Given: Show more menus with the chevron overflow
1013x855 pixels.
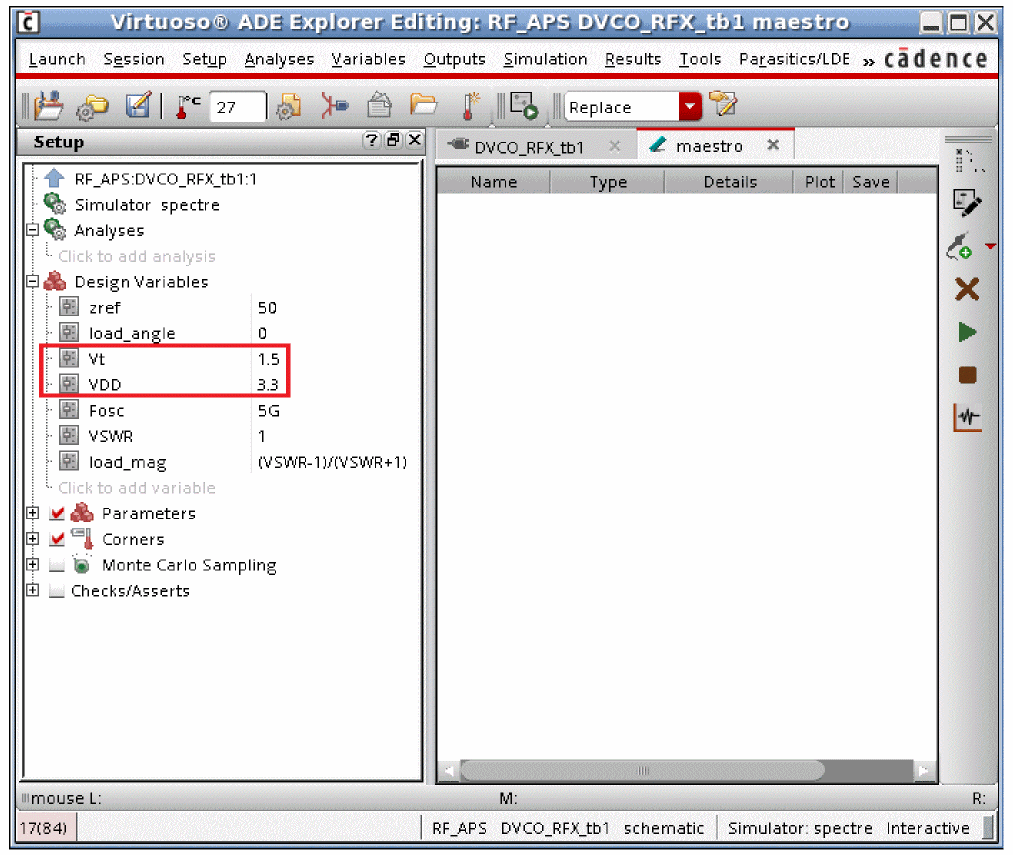Looking at the screenshot, I should pos(869,61).
